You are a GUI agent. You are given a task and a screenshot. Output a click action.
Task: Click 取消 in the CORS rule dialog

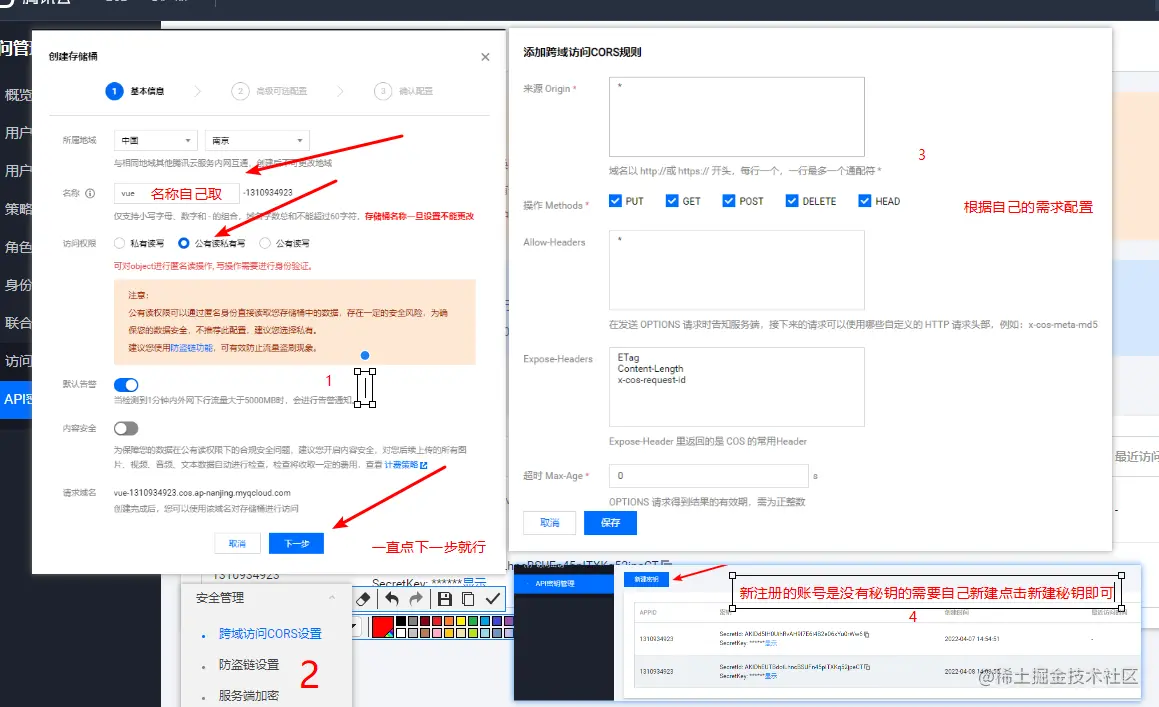click(x=549, y=523)
